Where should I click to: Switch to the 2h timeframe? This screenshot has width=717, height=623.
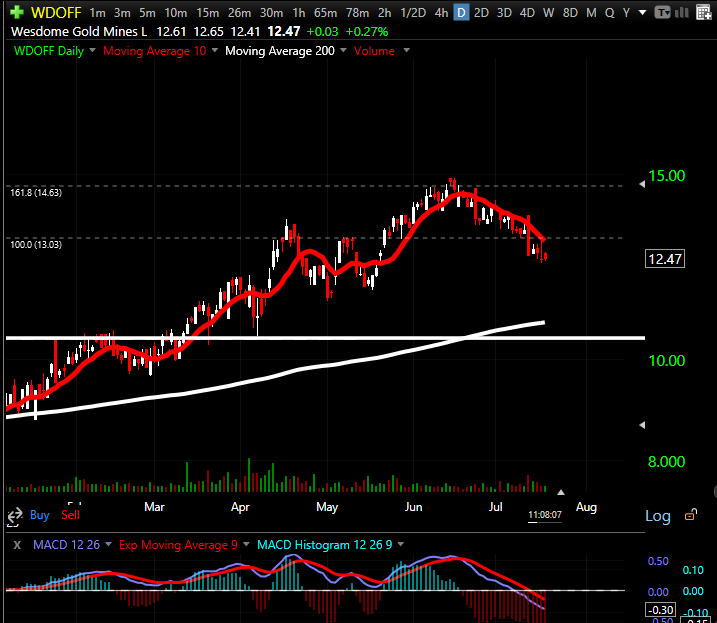[385, 13]
